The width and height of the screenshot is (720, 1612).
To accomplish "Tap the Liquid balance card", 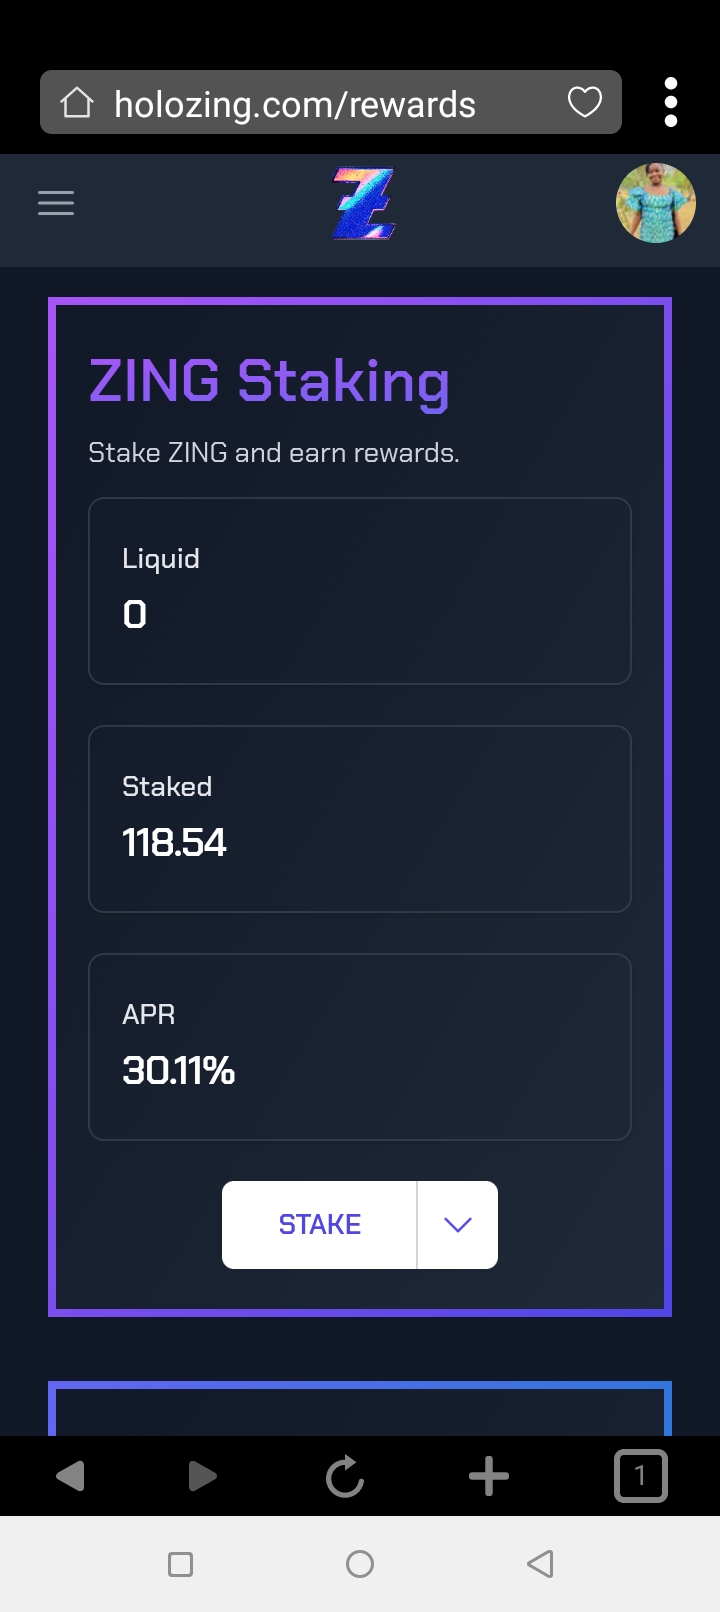I will point(360,591).
